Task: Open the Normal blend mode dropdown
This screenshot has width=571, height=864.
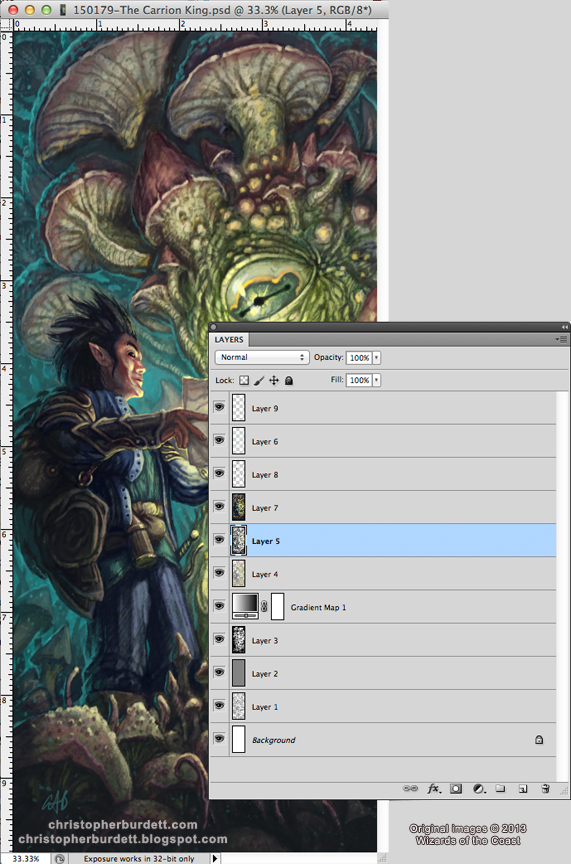Action: (x=261, y=357)
